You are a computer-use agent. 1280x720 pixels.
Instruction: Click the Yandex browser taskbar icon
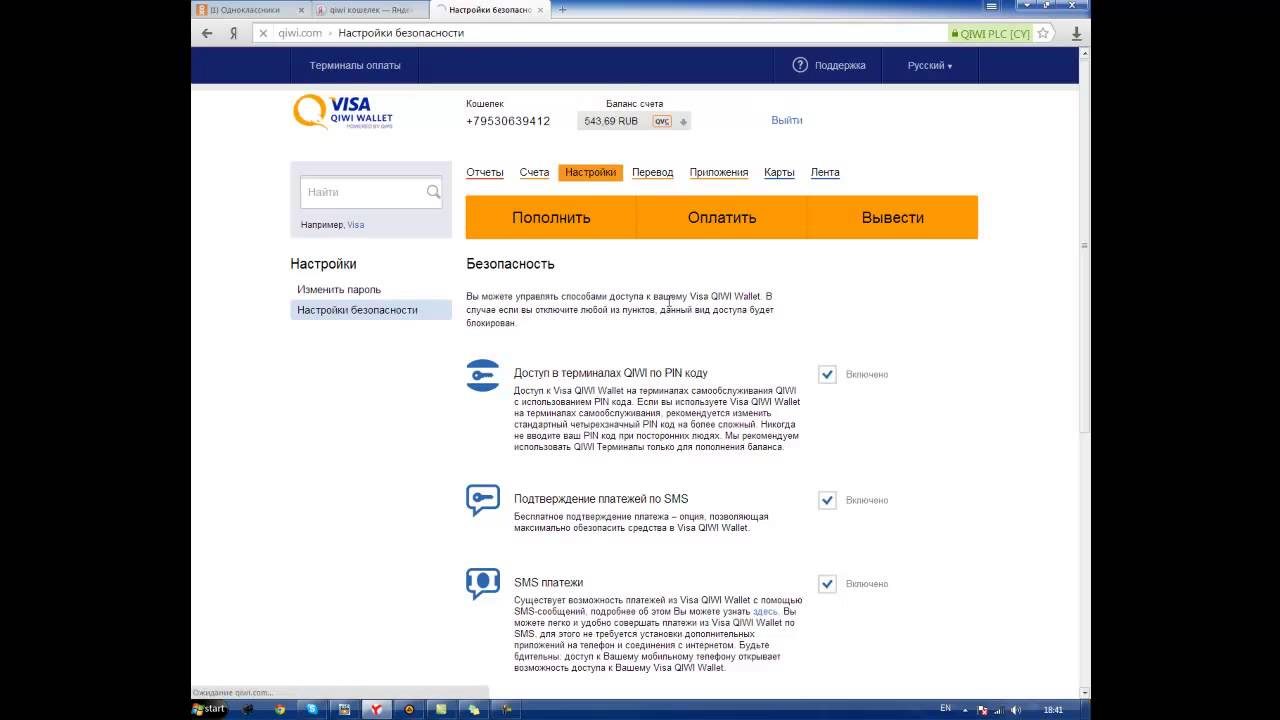click(376, 709)
